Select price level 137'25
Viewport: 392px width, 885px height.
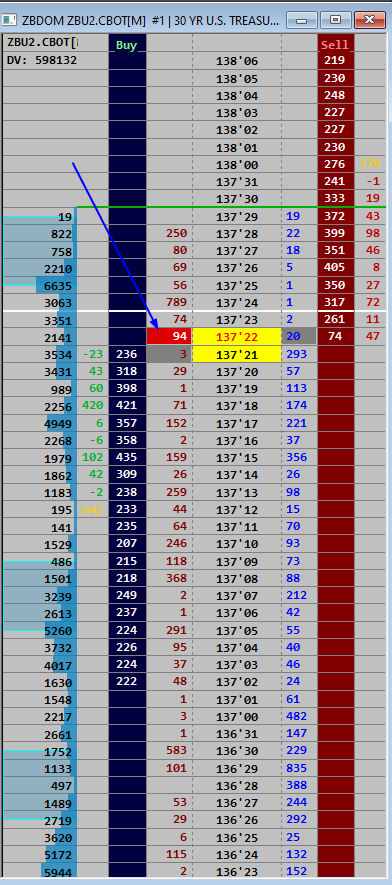[x=236, y=286]
